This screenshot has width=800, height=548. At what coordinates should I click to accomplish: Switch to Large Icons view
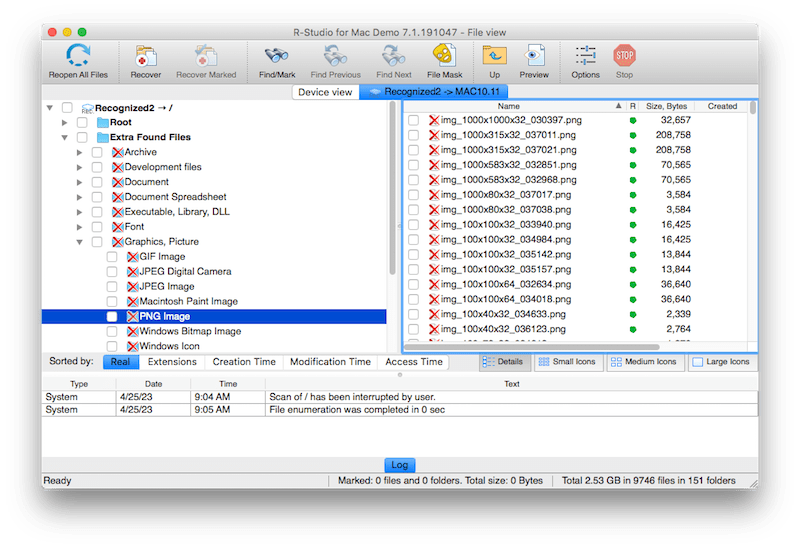720,362
